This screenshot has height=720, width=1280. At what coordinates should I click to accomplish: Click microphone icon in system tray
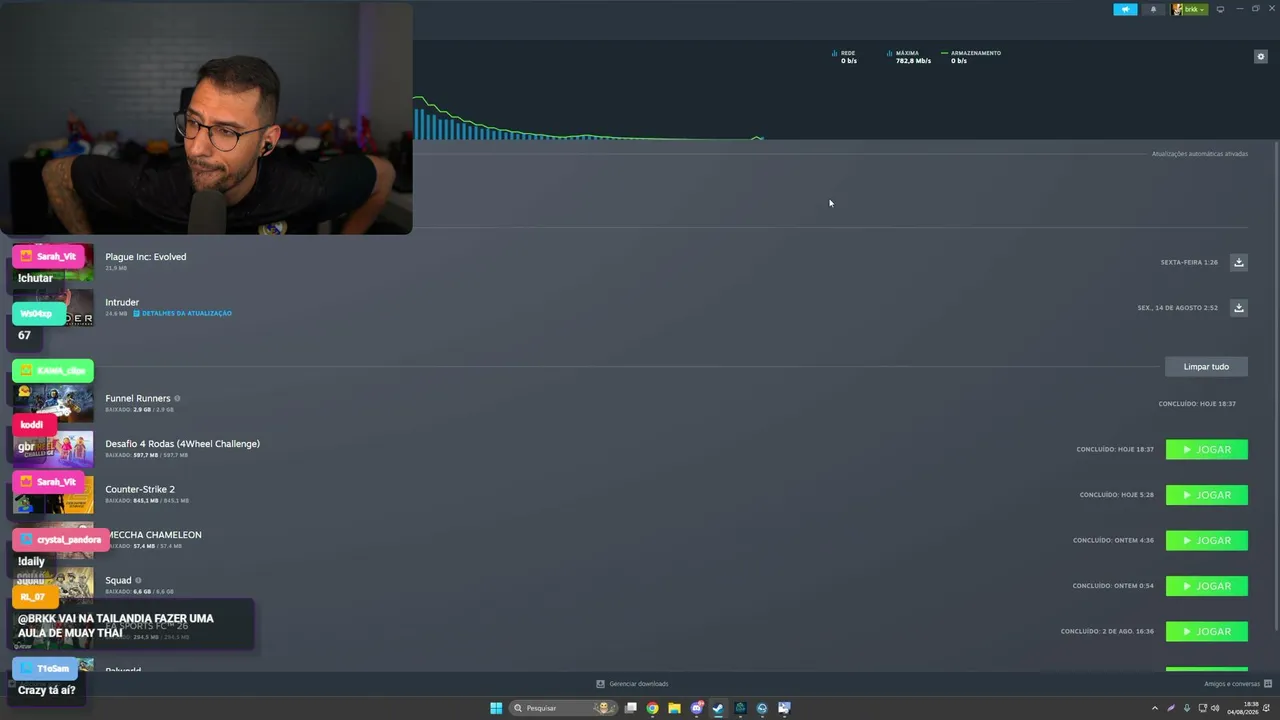(1187, 708)
